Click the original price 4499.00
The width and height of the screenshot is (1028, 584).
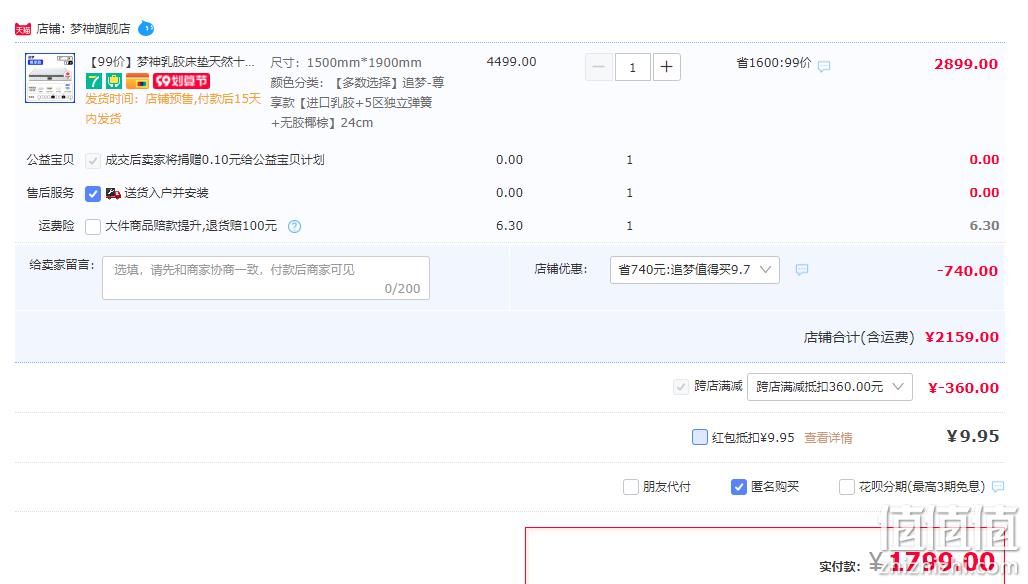click(511, 62)
